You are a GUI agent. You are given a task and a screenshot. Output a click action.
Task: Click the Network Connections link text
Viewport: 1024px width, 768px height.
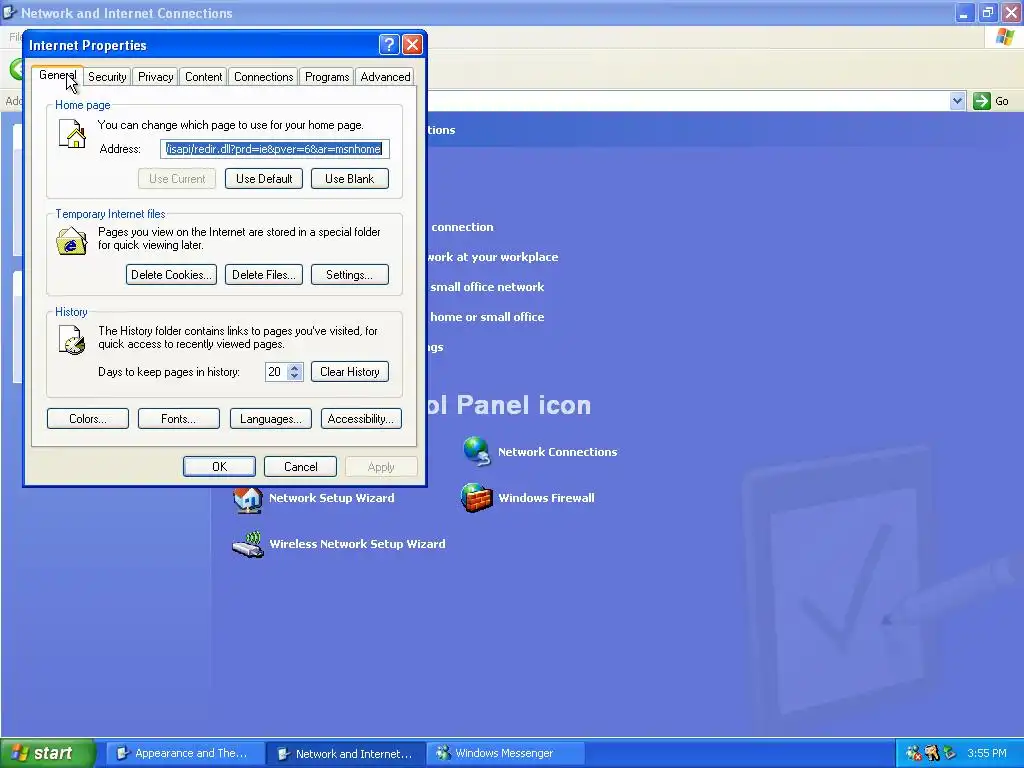[x=558, y=452]
